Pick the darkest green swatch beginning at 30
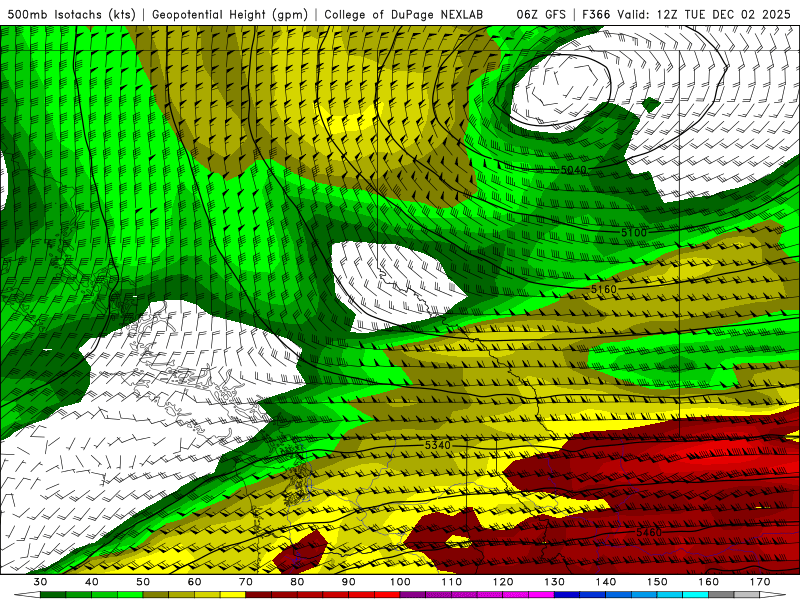 pos(53,595)
